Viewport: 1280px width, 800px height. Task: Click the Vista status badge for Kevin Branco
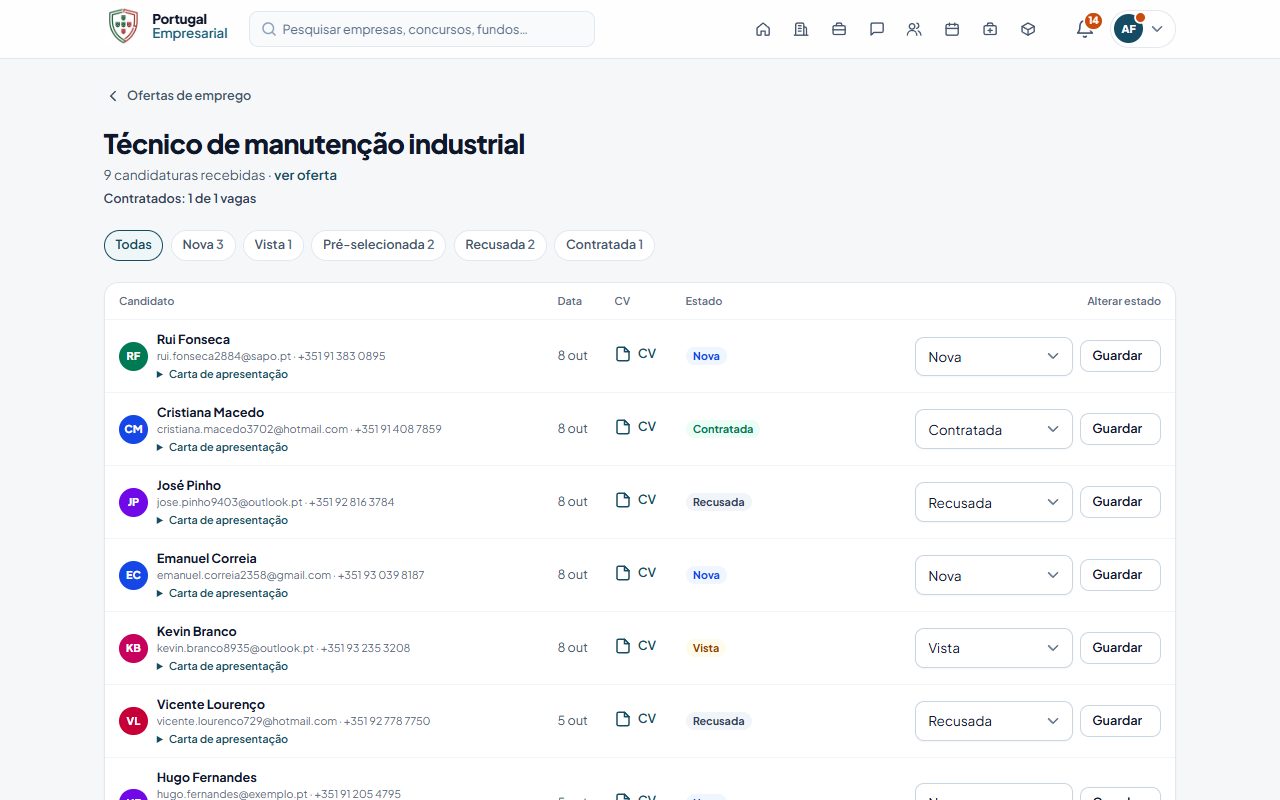[x=706, y=648]
